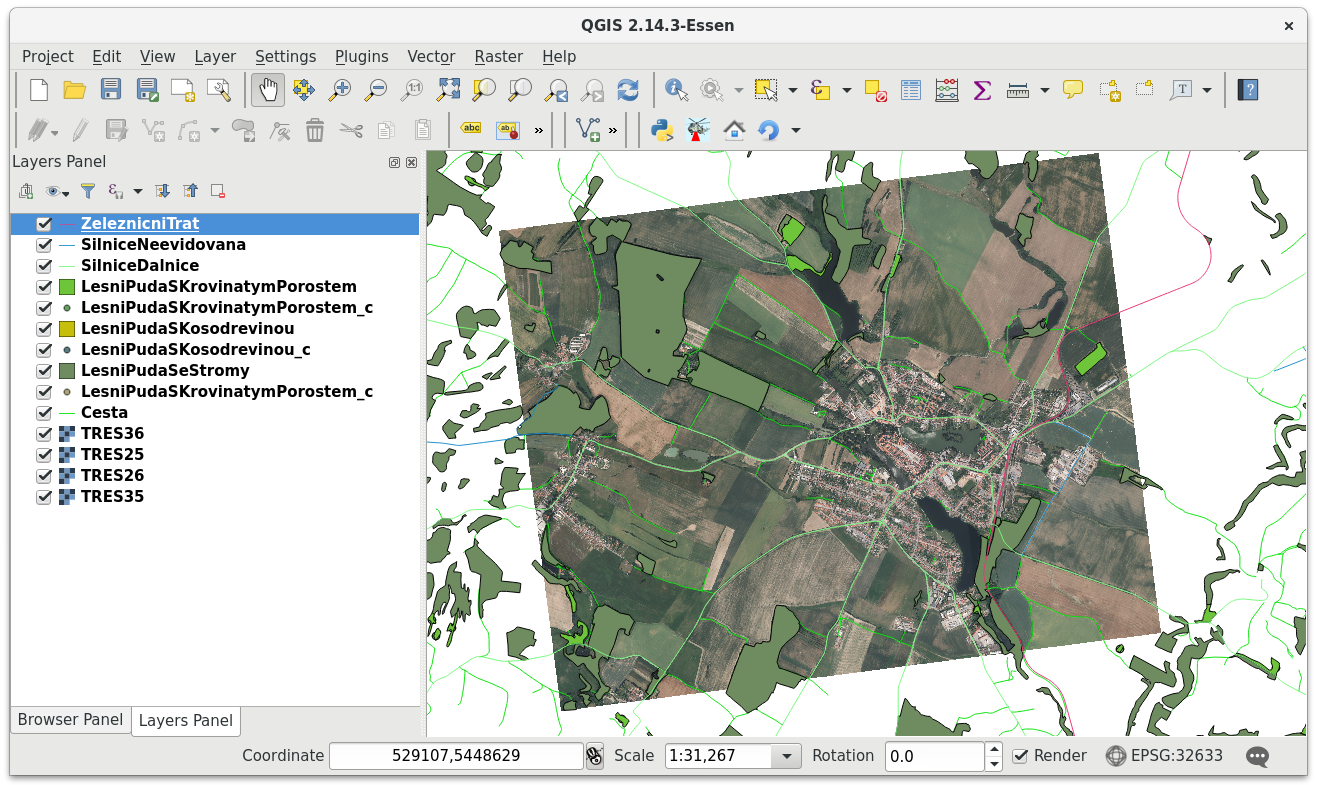
Task: Click the Layer Labeling Options abc icon
Action: click(471, 130)
